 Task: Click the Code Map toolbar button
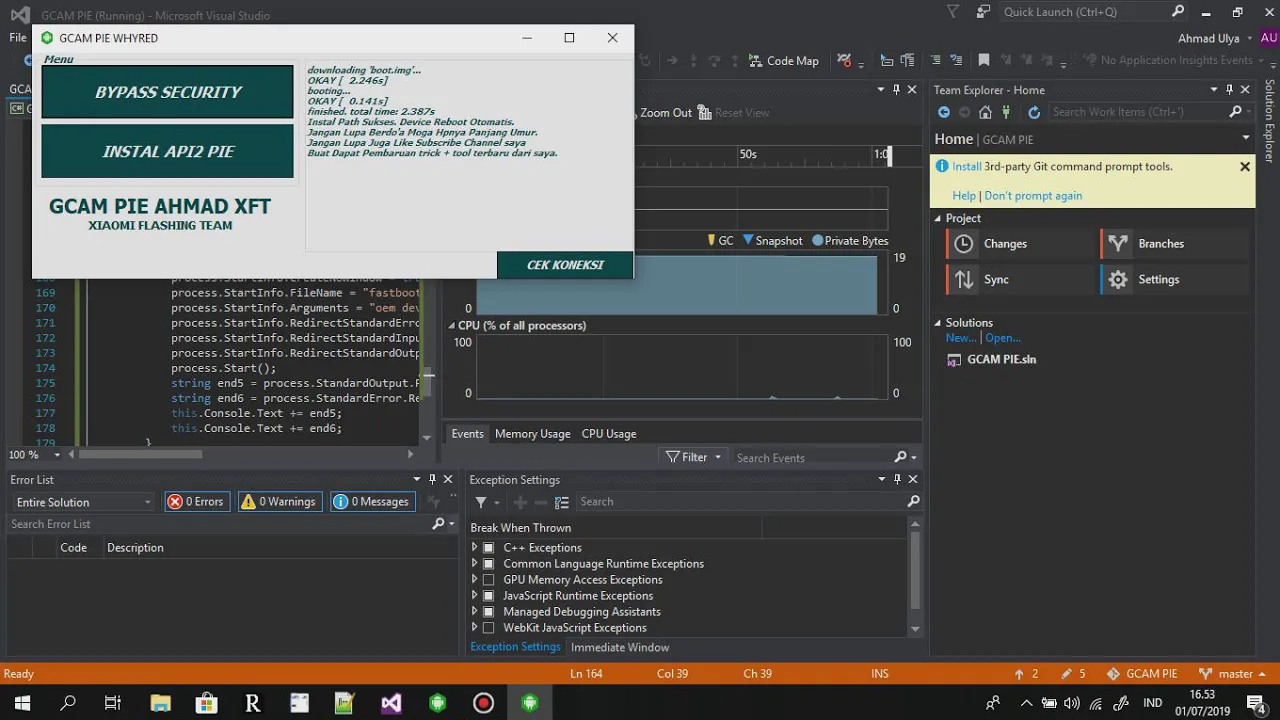(x=783, y=61)
